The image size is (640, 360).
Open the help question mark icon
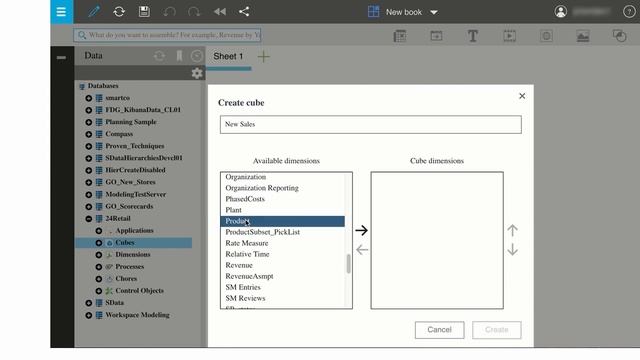(629, 11)
